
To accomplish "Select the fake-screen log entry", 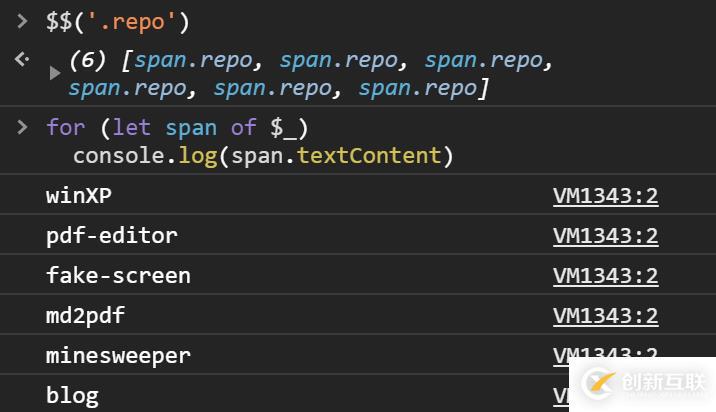I will point(118,276).
